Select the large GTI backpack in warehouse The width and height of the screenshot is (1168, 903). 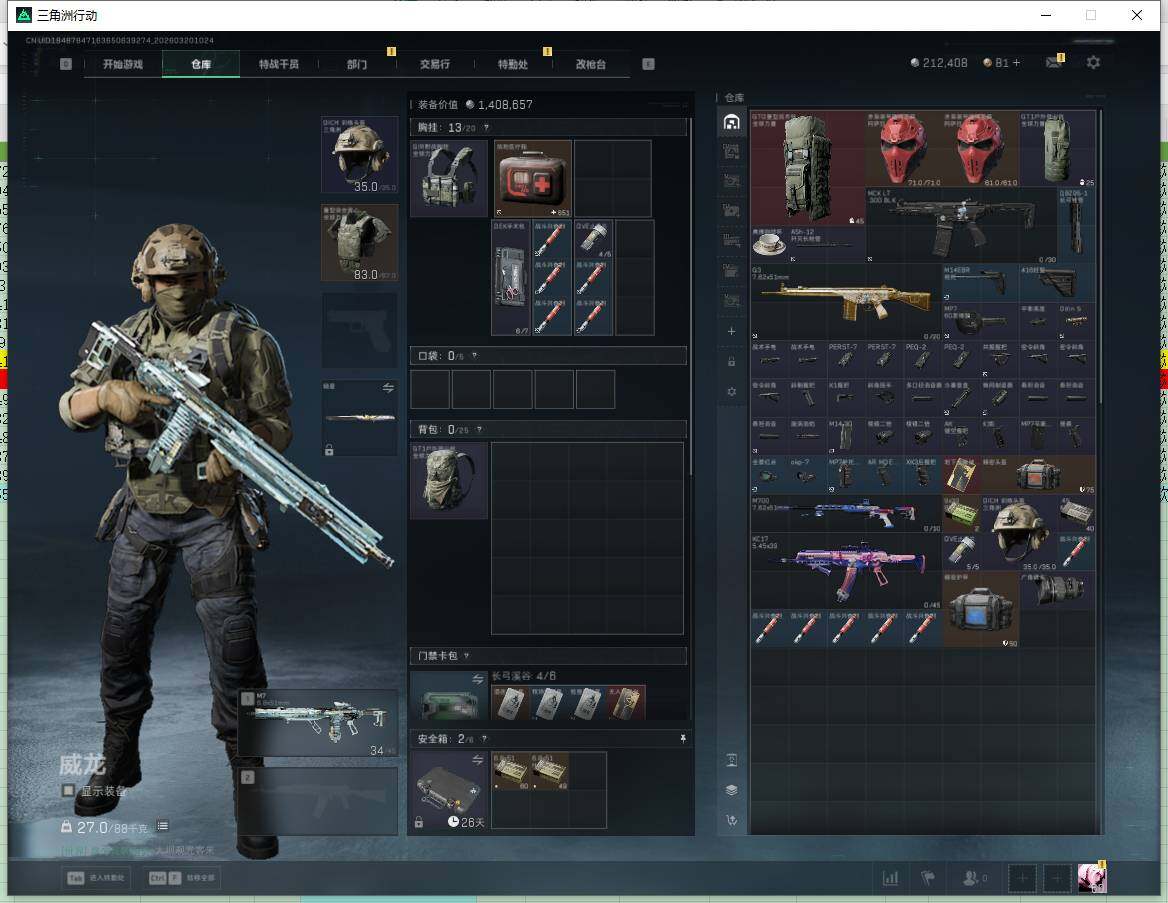pyautogui.click(x=808, y=168)
